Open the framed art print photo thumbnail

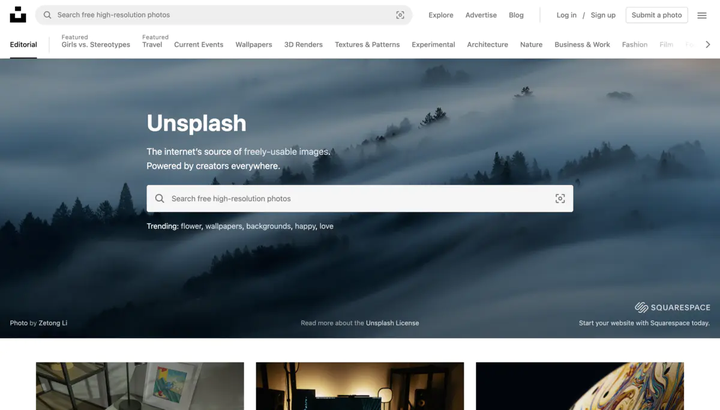tap(140, 386)
